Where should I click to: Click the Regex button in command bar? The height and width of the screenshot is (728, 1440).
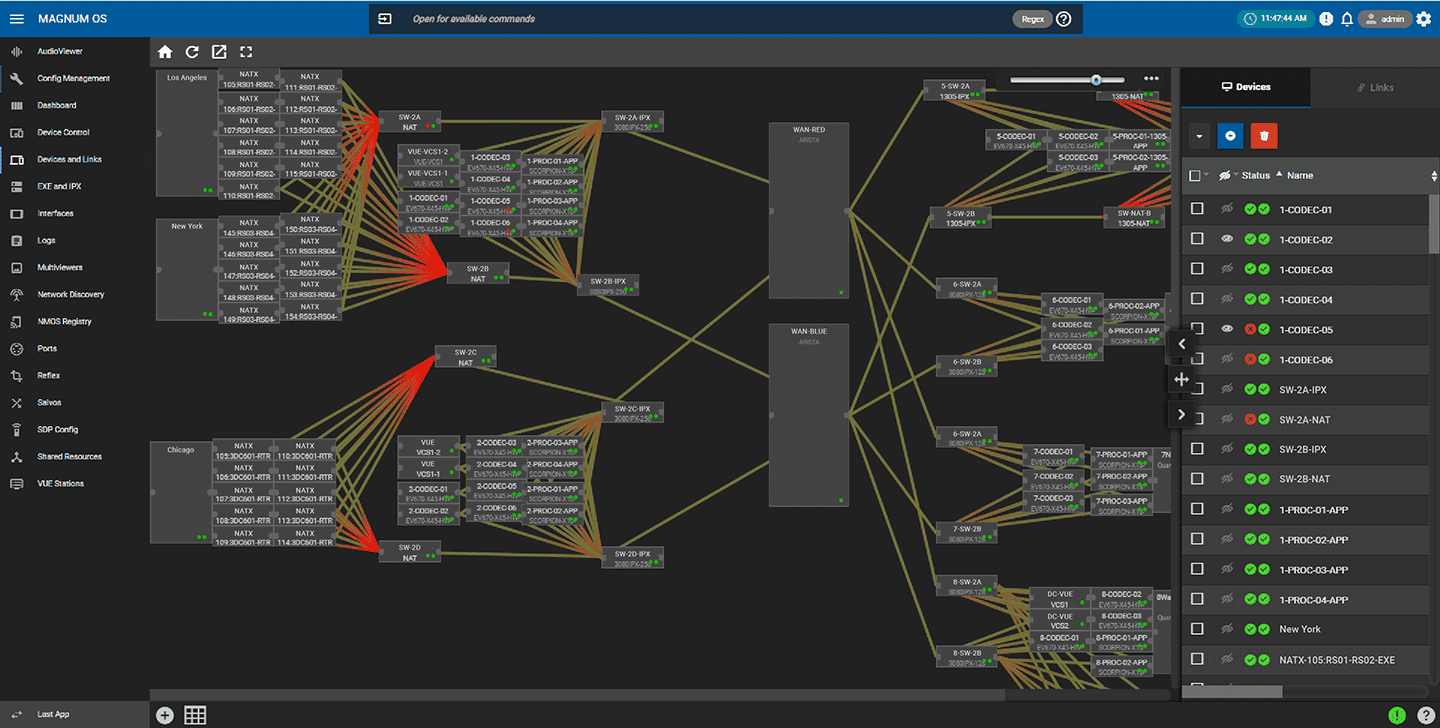tap(1033, 18)
